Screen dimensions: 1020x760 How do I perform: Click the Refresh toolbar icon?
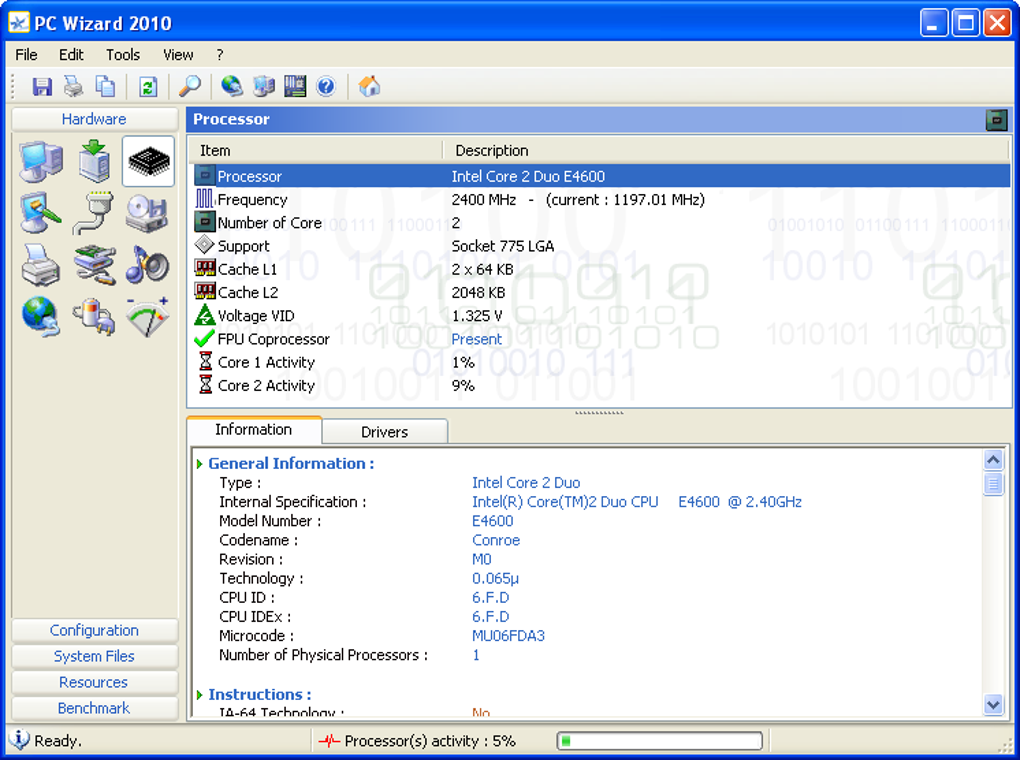[147, 86]
